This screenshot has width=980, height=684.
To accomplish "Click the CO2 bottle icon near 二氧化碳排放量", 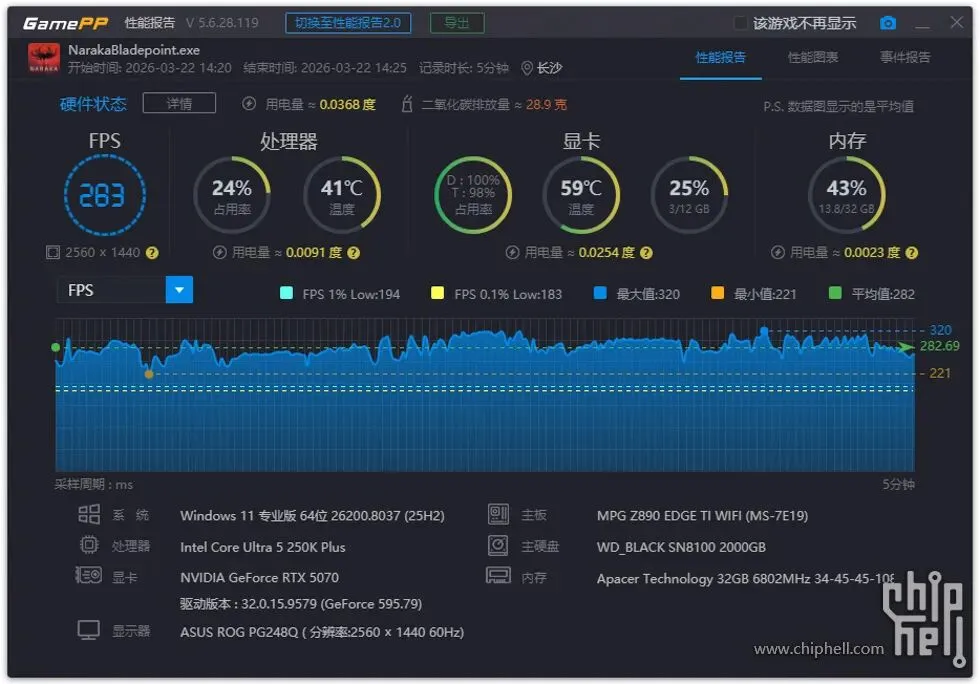I will pos(407,104).
